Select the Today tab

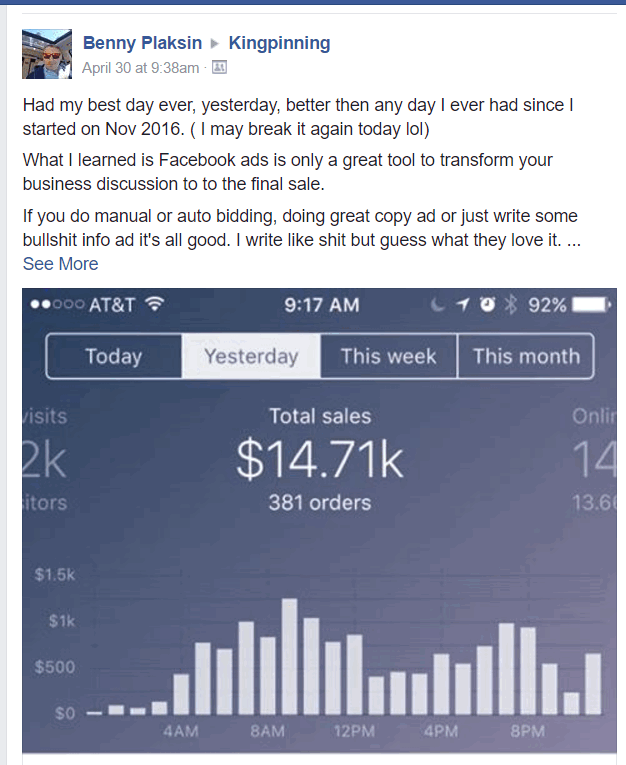[114, 356]
